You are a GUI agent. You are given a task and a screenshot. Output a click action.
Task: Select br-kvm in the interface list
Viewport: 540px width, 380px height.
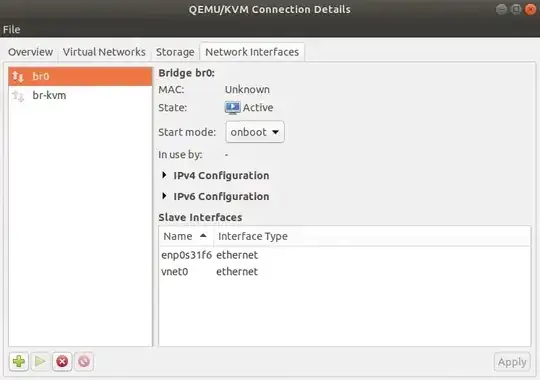click(80, 95)
